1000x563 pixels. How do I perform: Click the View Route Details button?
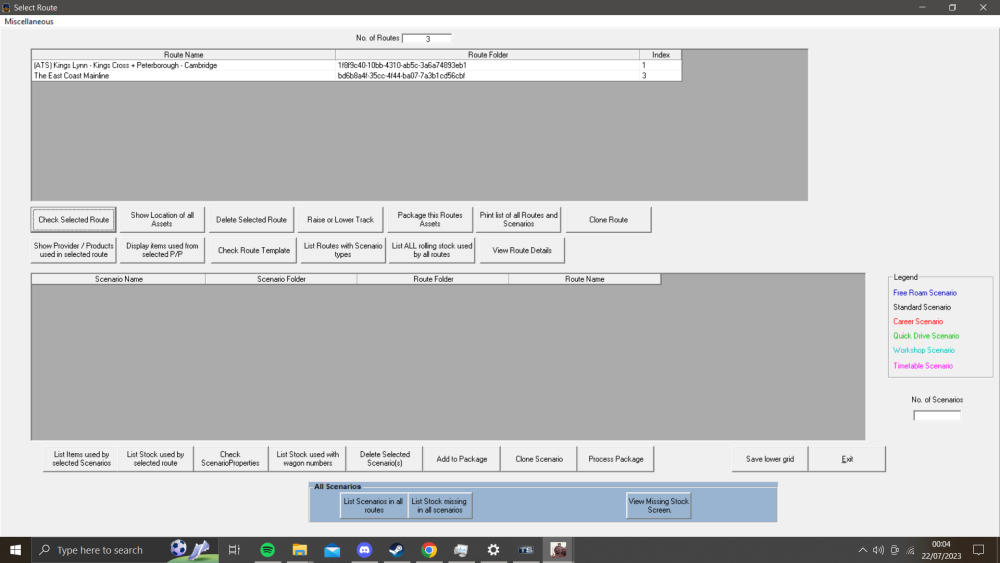pos(522,250)
